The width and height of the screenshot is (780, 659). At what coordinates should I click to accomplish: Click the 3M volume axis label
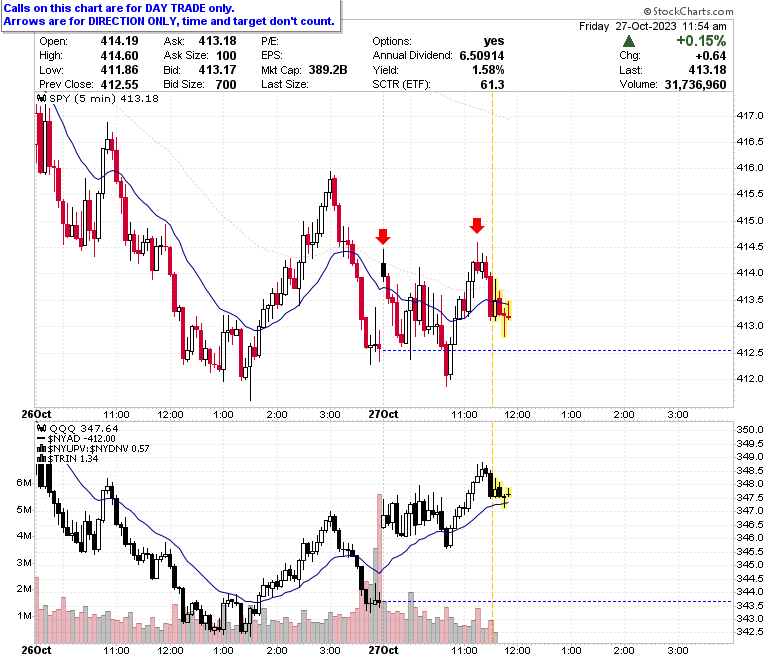(x=24, y=563)
